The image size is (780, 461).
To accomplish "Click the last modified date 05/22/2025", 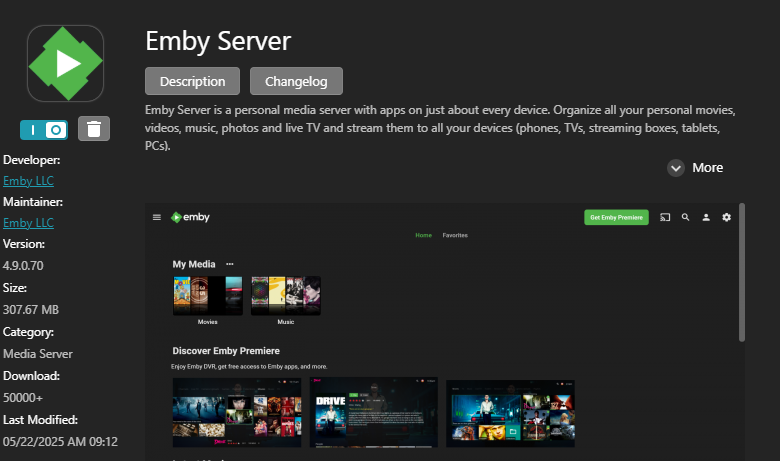I will point(60,442).
